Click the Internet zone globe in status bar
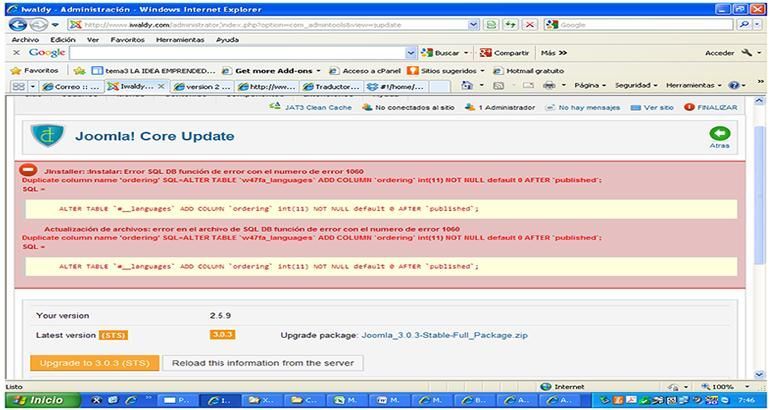Screen dimensions: 770x410 tap(545, 386)
